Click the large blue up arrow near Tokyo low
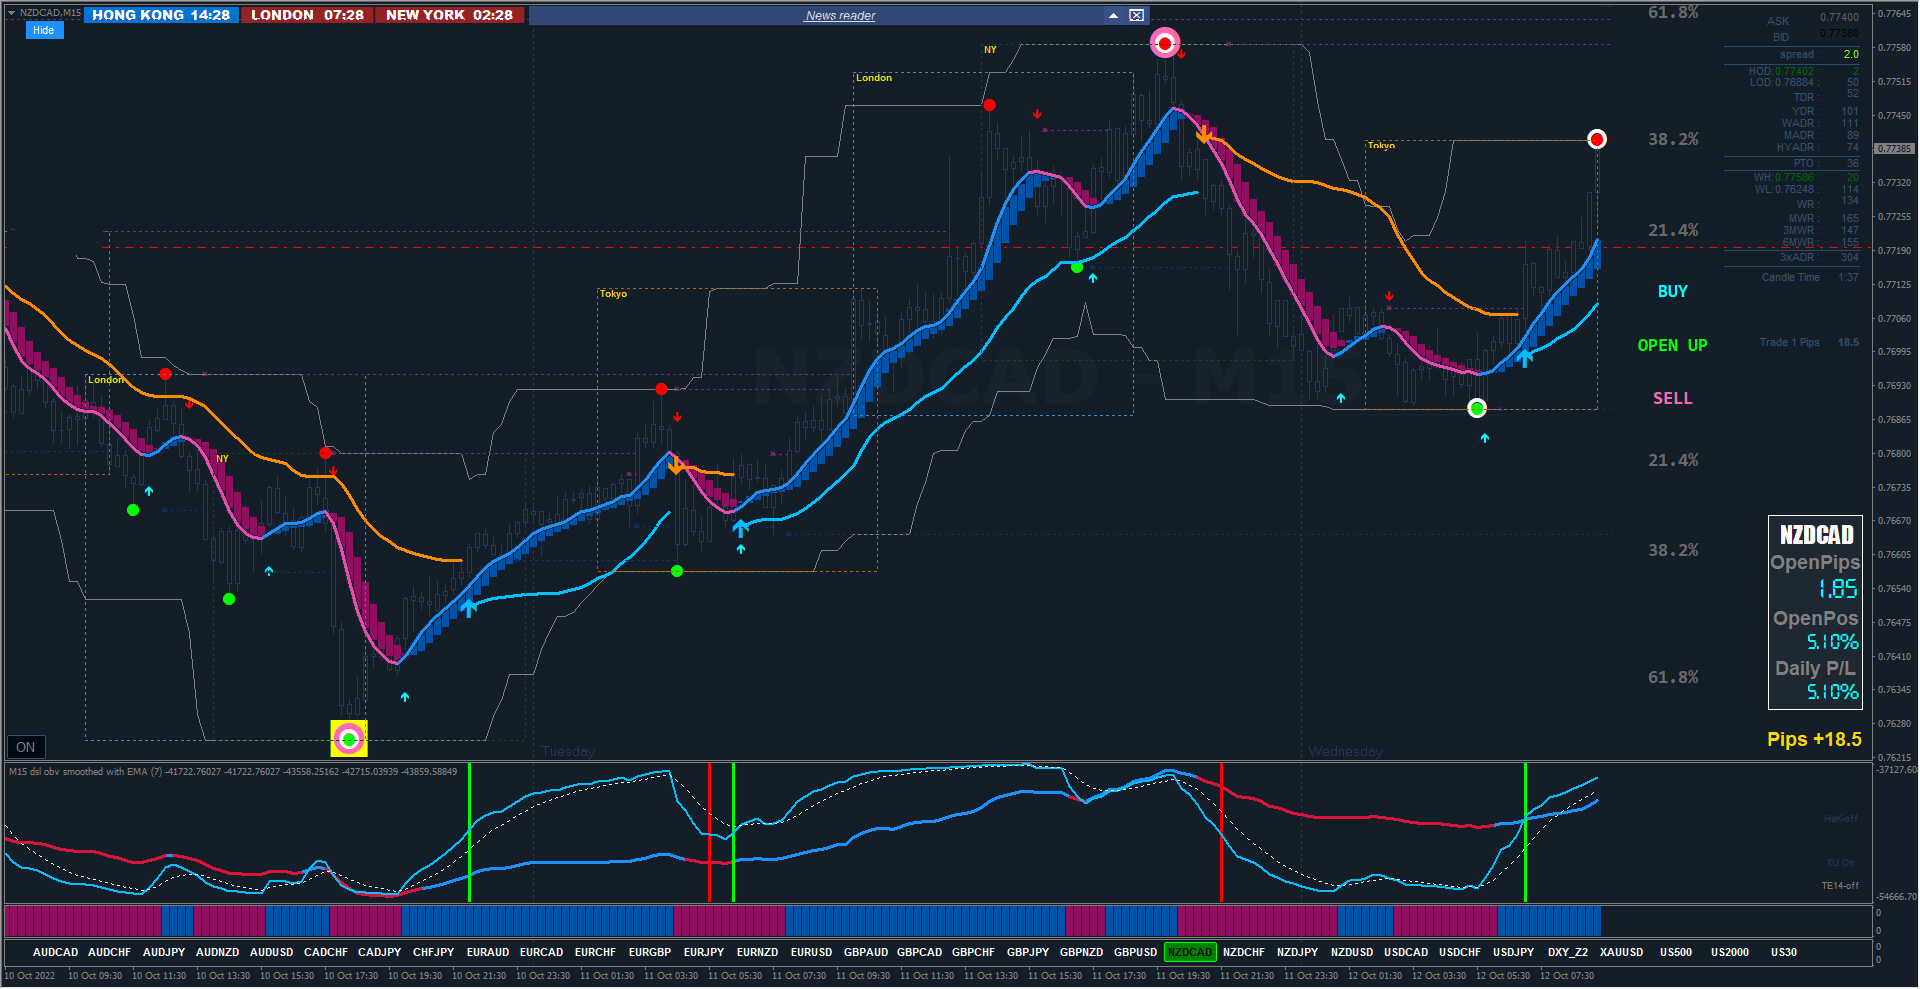Image resolution: width=1920 pixels, height=989 pixels. pos(1525,357)
